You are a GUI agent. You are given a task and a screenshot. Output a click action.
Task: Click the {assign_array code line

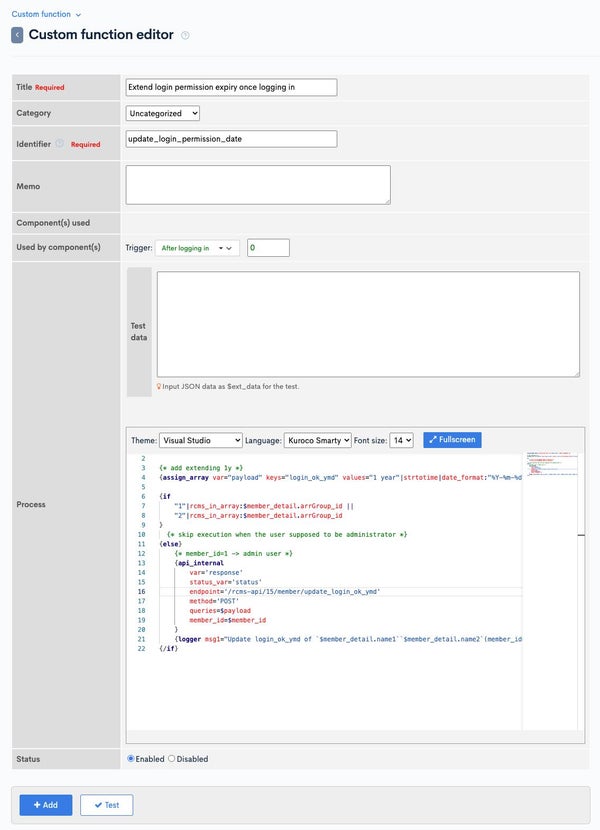(340, 477)
